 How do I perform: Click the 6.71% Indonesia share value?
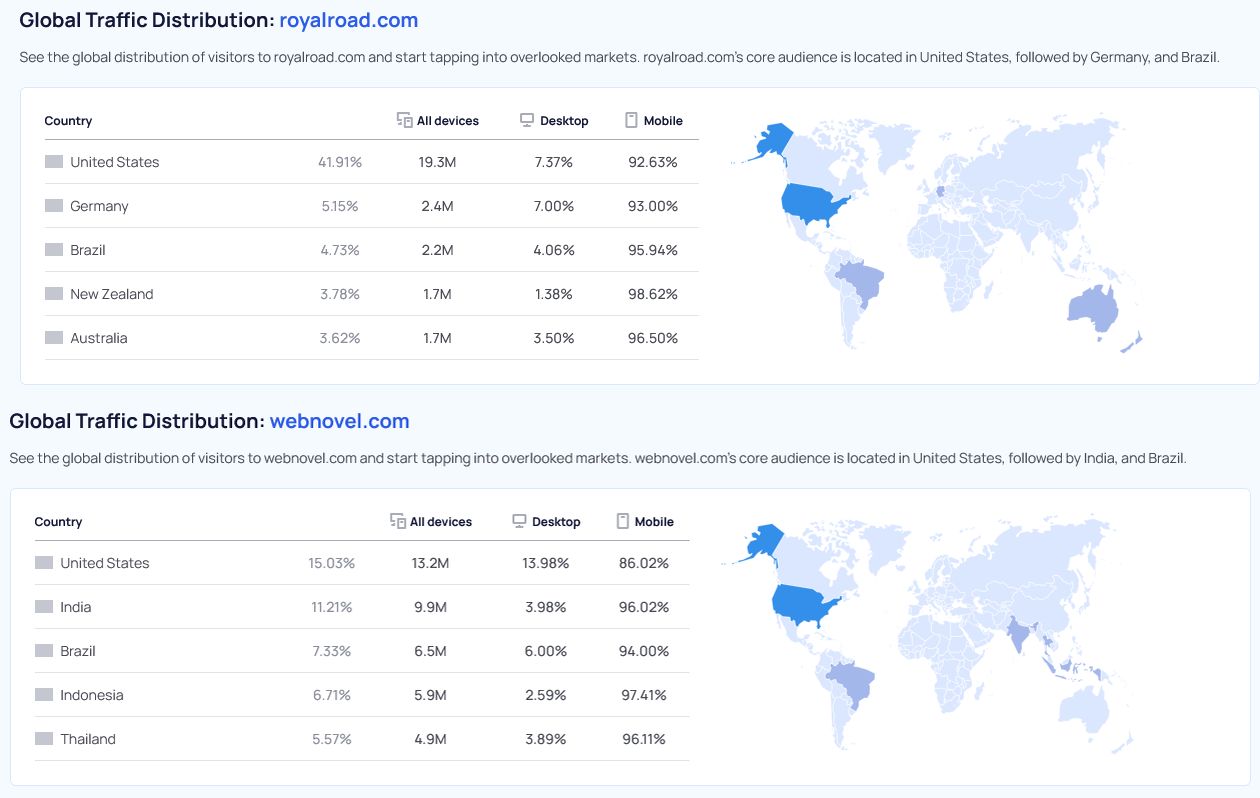click(332, 695)
